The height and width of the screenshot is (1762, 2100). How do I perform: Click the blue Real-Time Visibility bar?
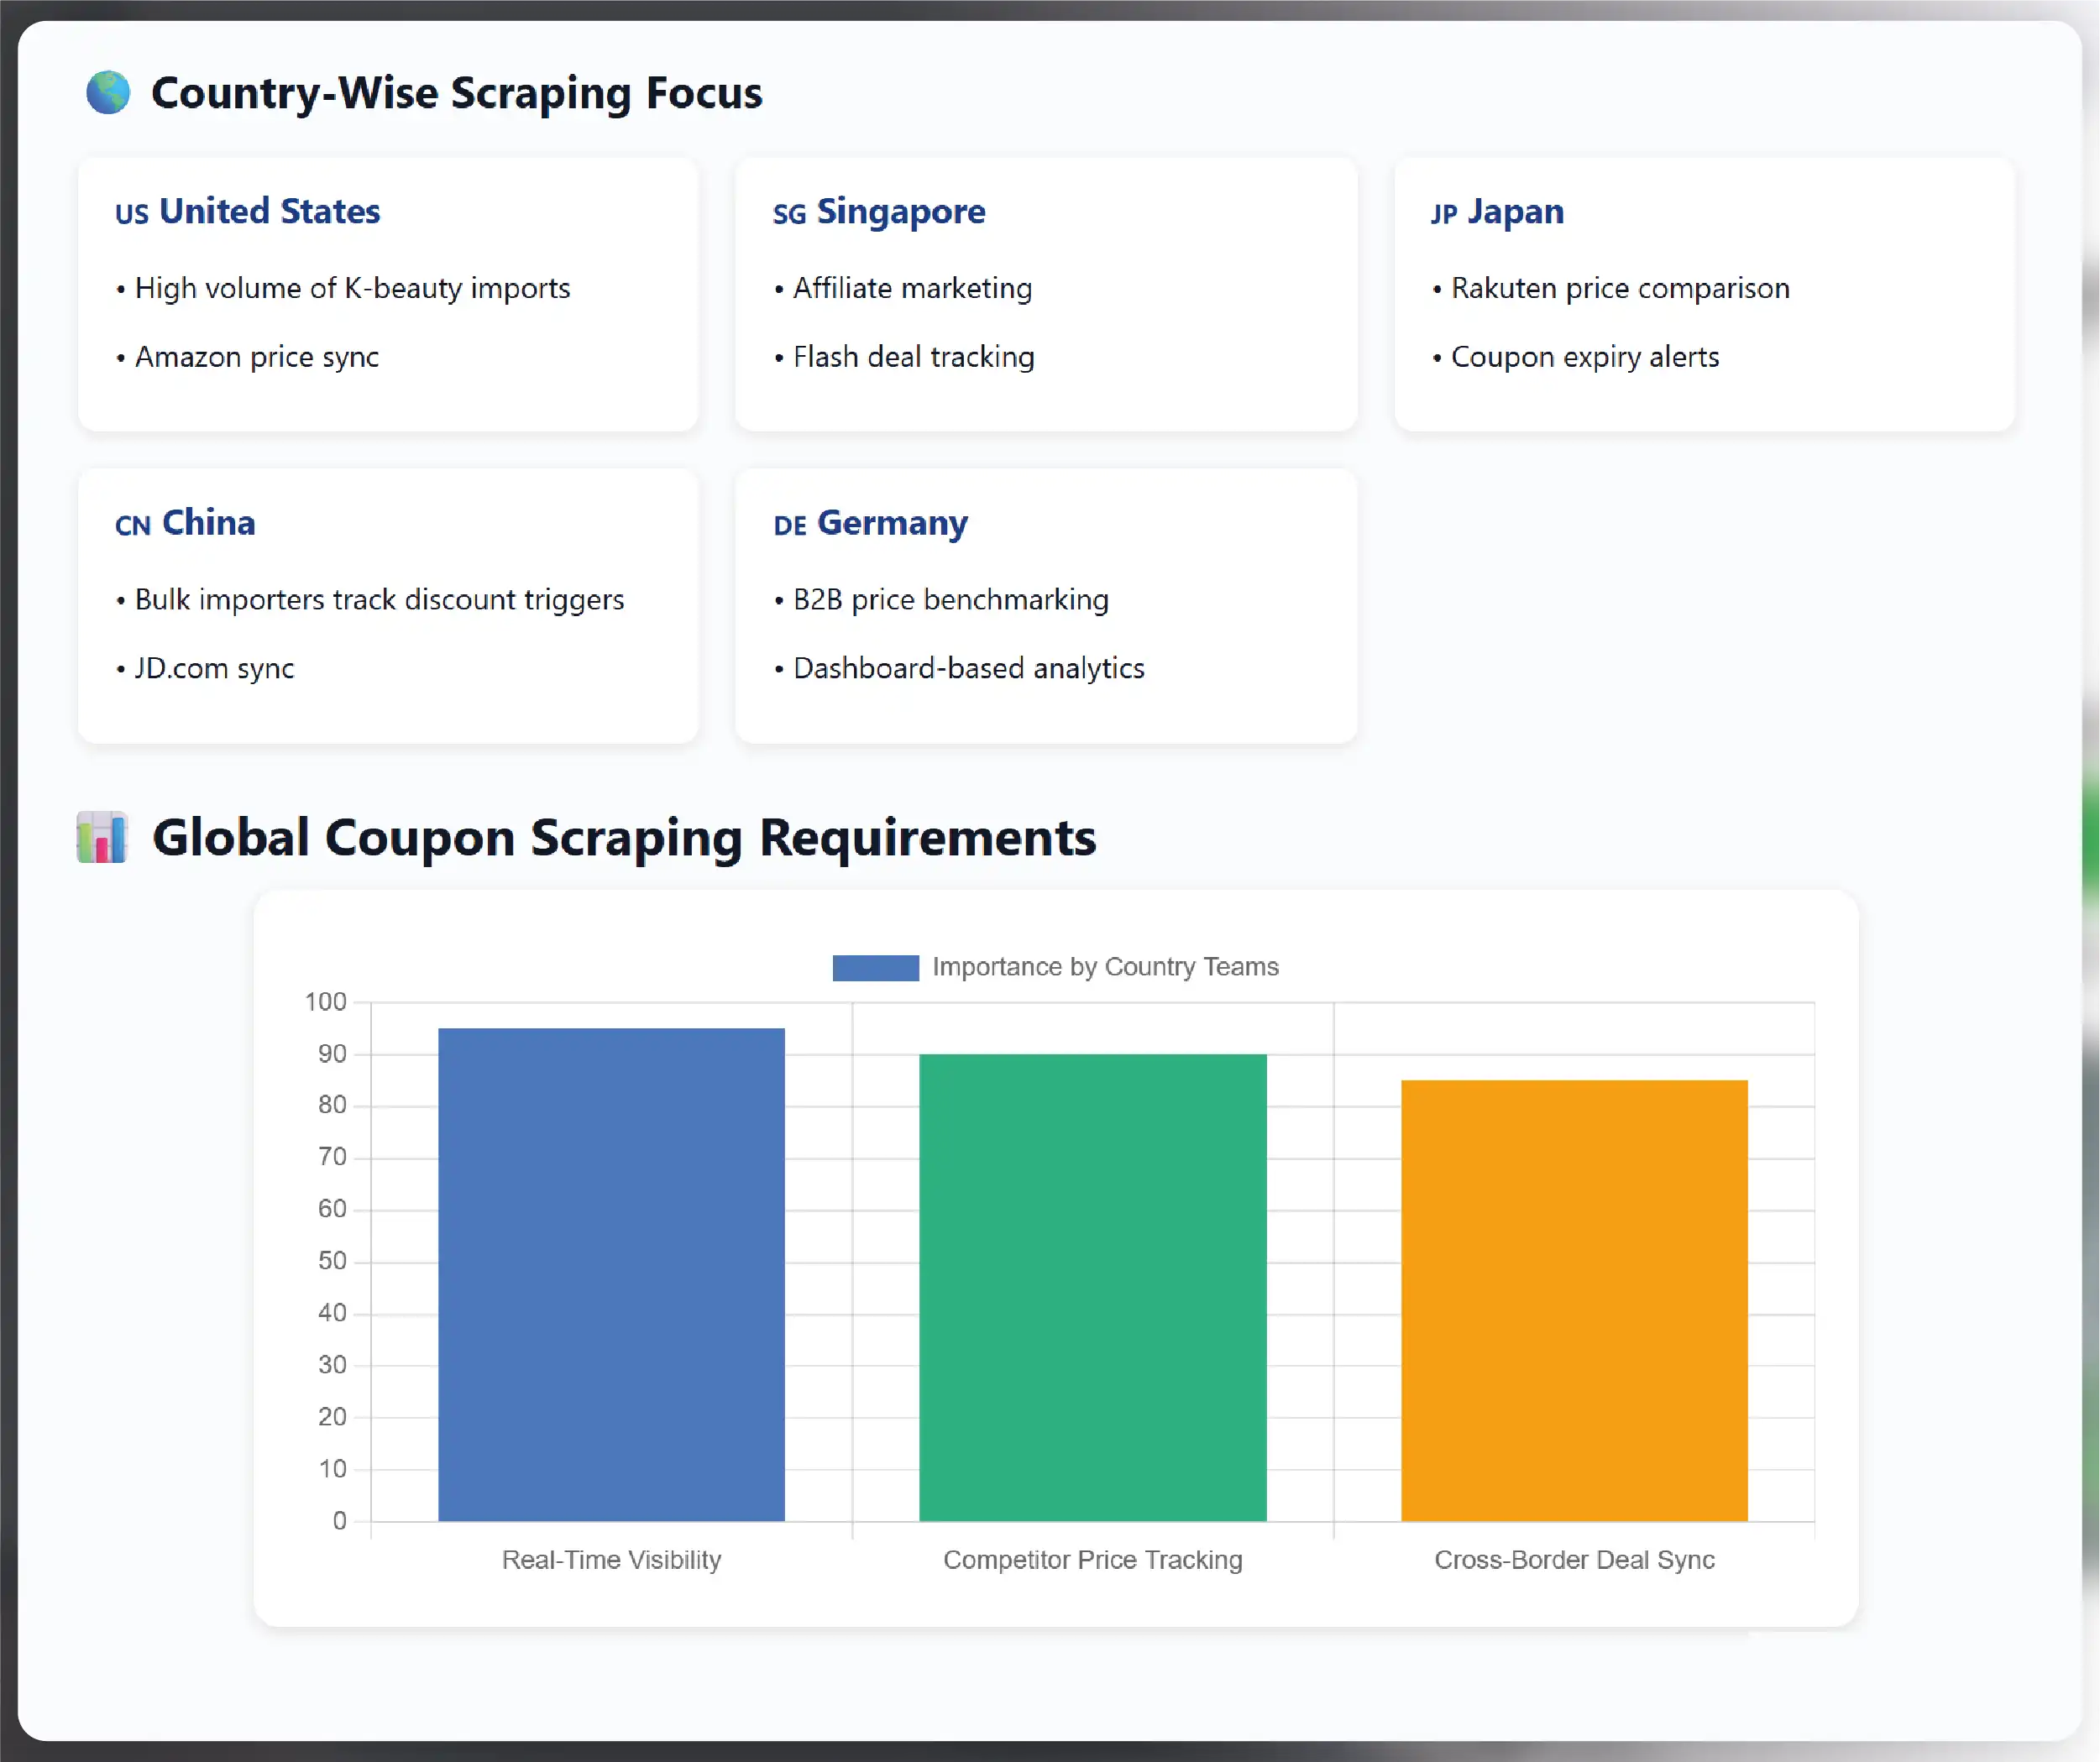tap(611, 1274)
